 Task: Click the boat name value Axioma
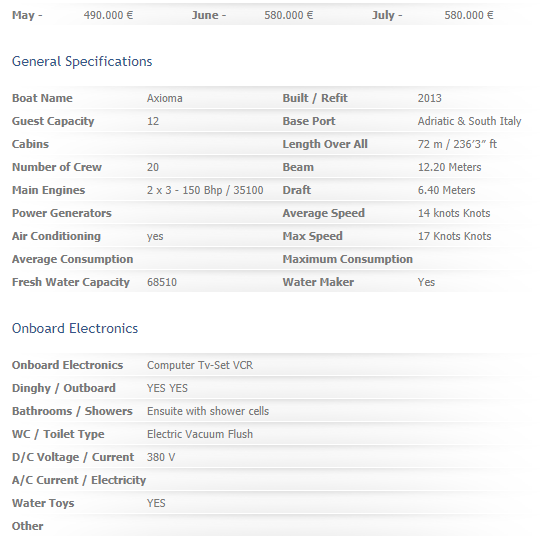[165, 98]
